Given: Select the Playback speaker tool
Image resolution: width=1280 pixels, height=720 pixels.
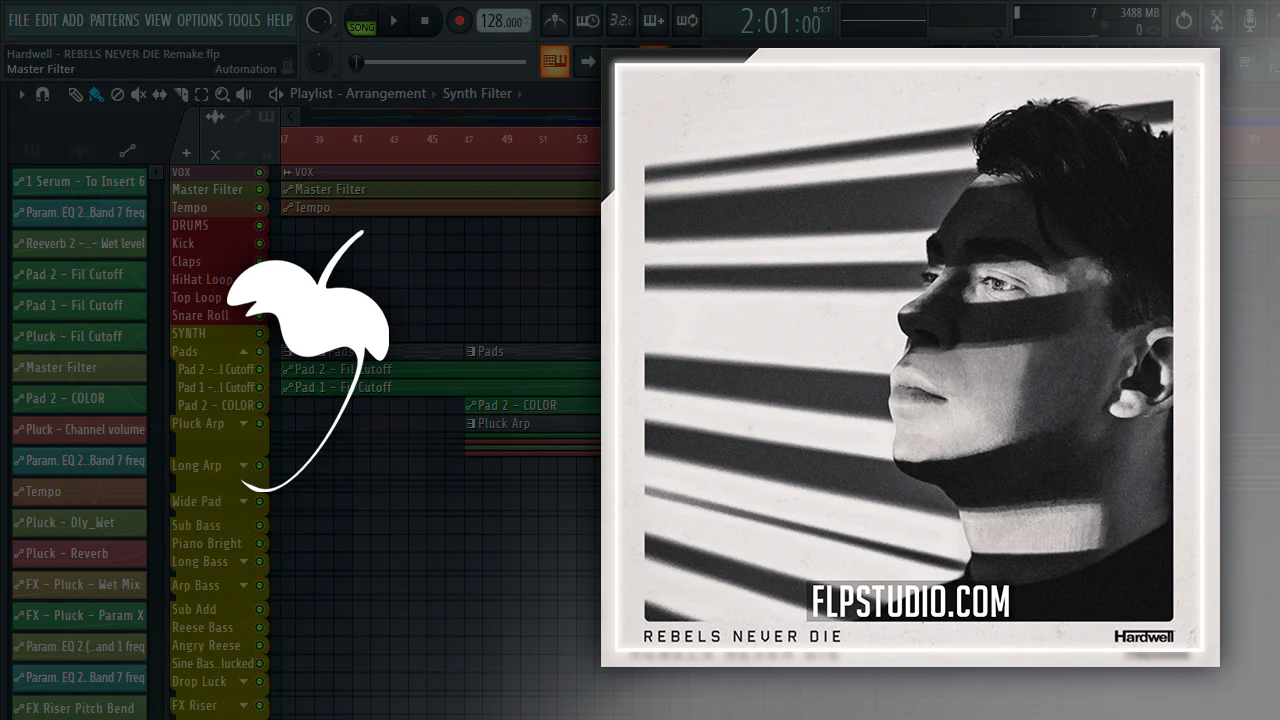Looking at the screenshot, I should (x=243, y=94).
